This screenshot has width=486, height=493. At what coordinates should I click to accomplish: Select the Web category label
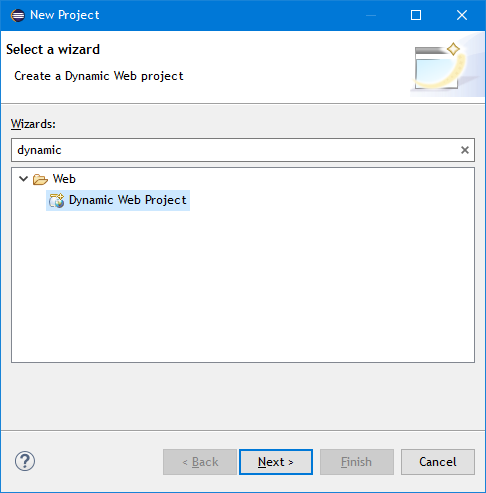pyautogui.click(x=64, y=179)
